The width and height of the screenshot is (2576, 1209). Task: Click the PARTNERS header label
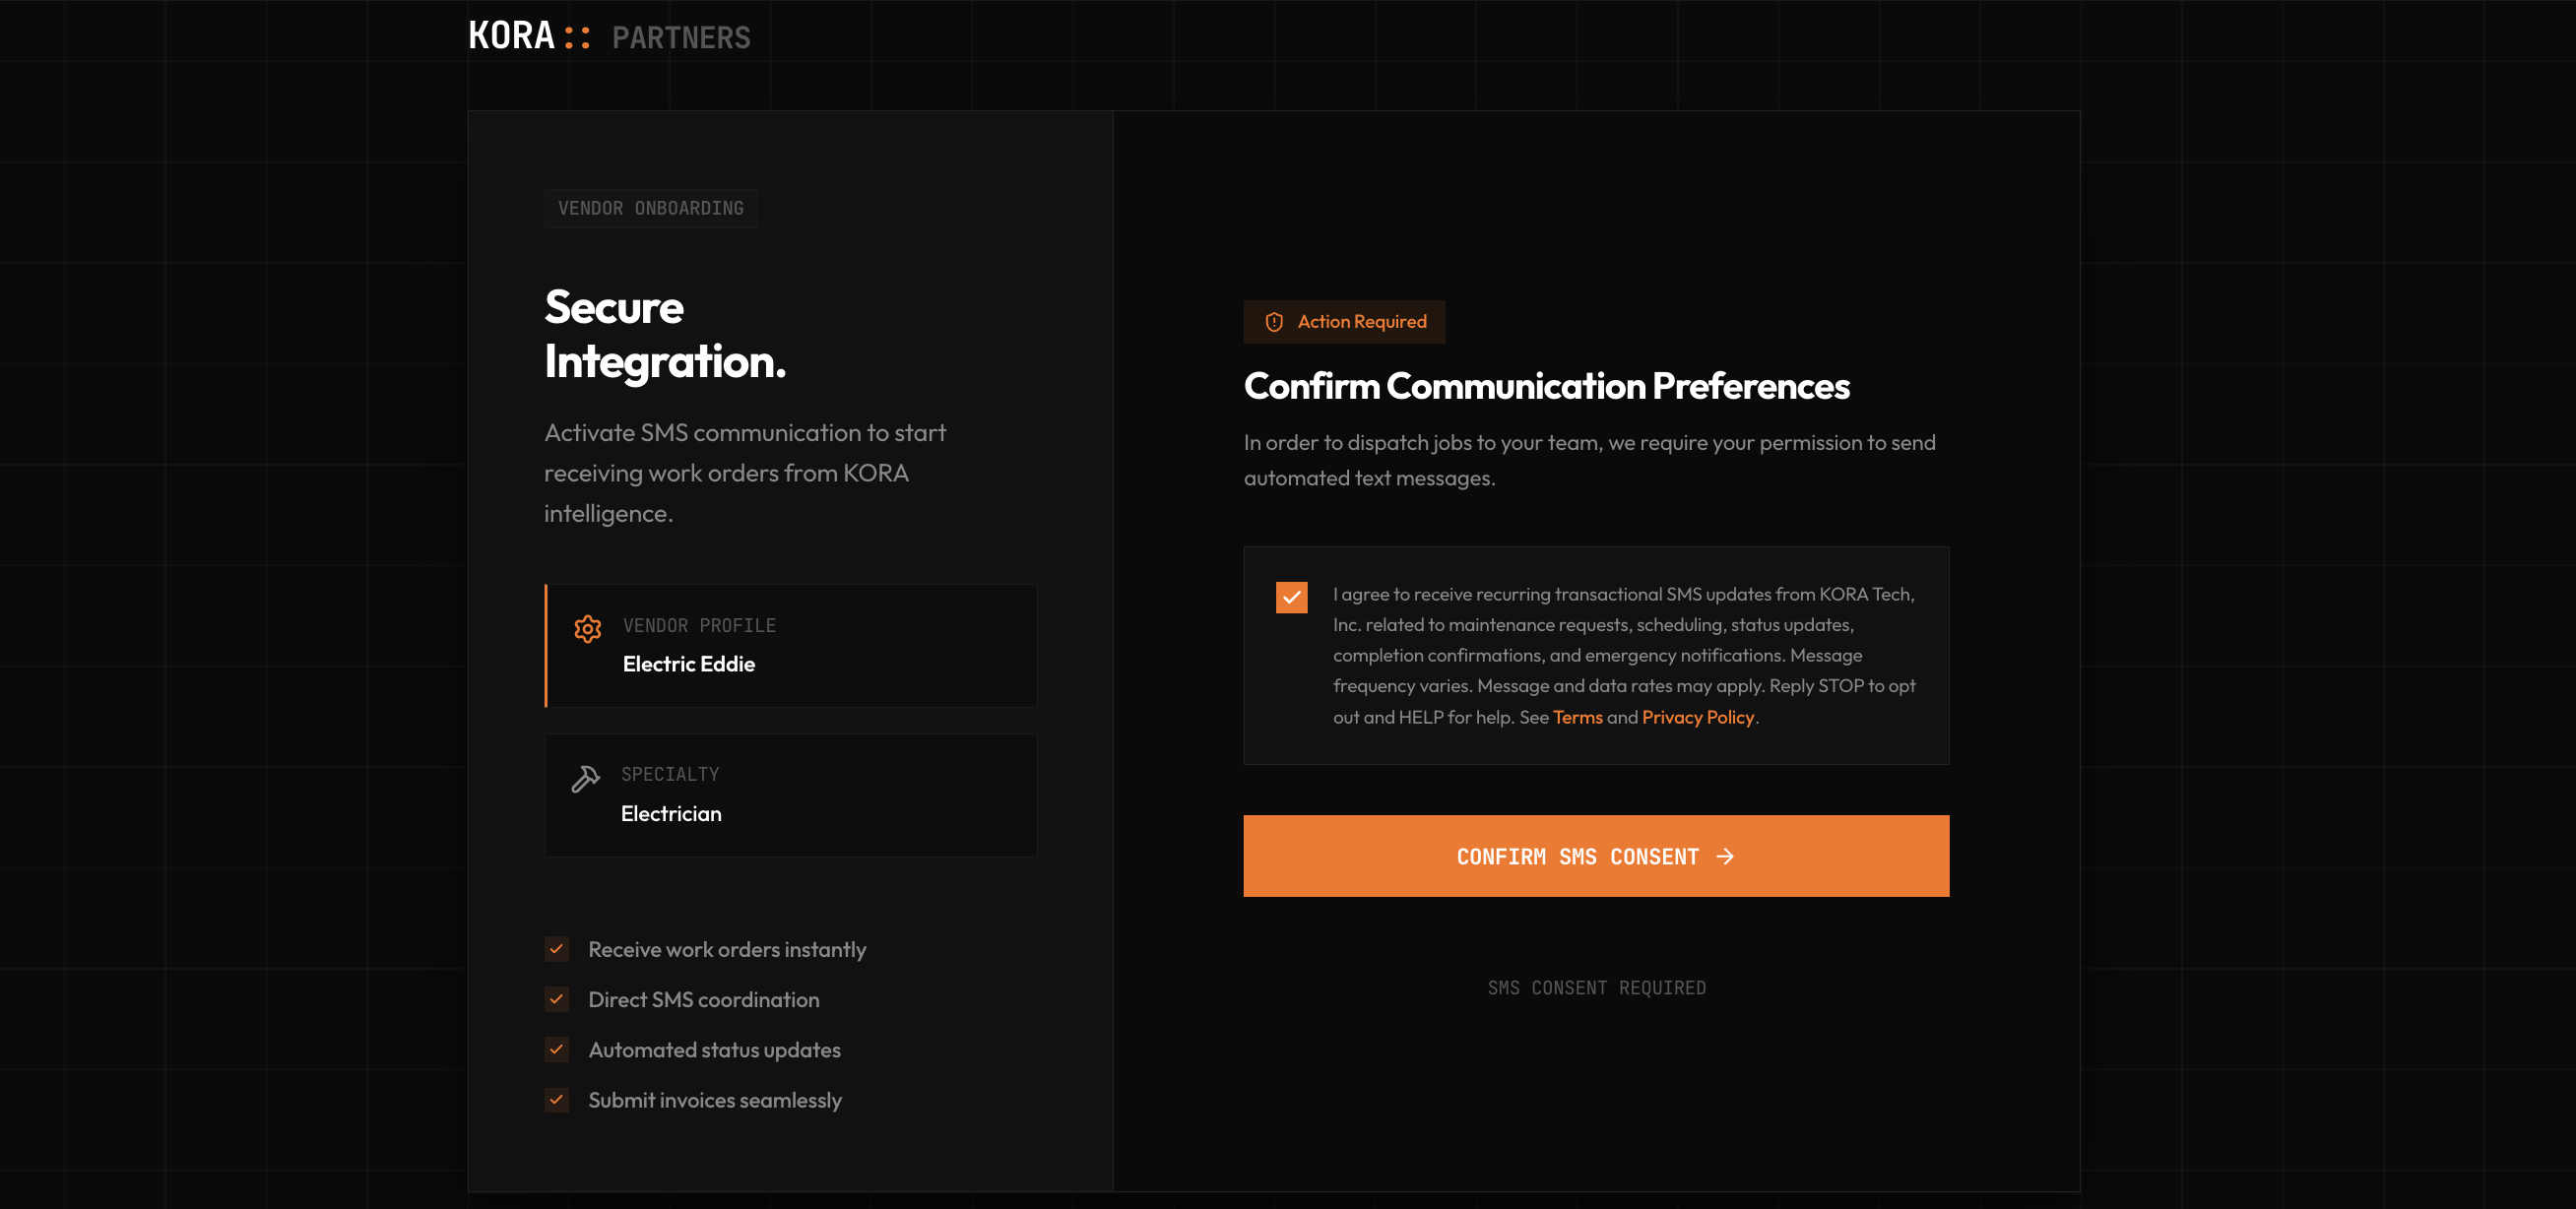pyautogui.click(x=681, y=38)
